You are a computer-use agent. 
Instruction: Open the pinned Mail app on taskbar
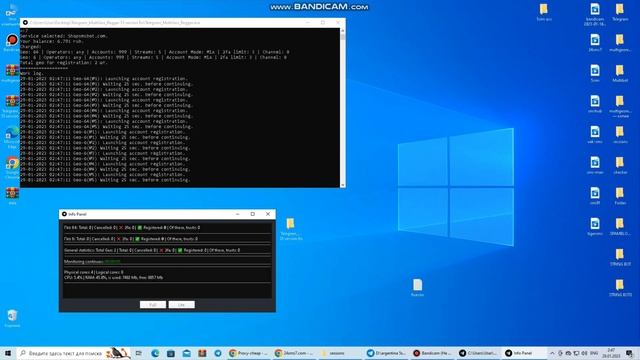187,353
